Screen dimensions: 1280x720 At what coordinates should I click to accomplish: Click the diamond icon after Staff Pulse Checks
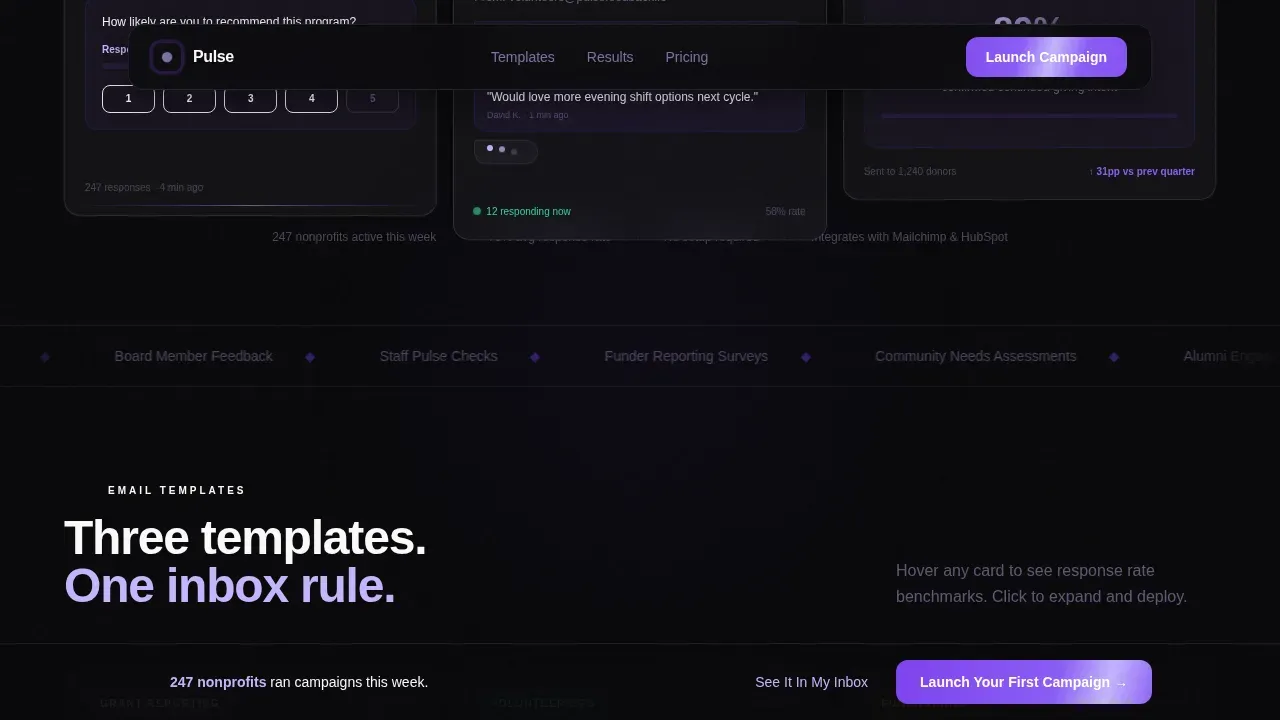tap(535, 357)
